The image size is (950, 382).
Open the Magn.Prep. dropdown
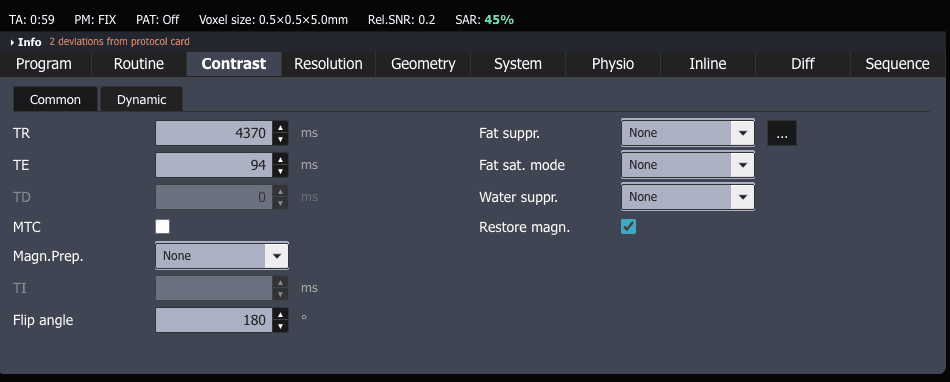222,256
